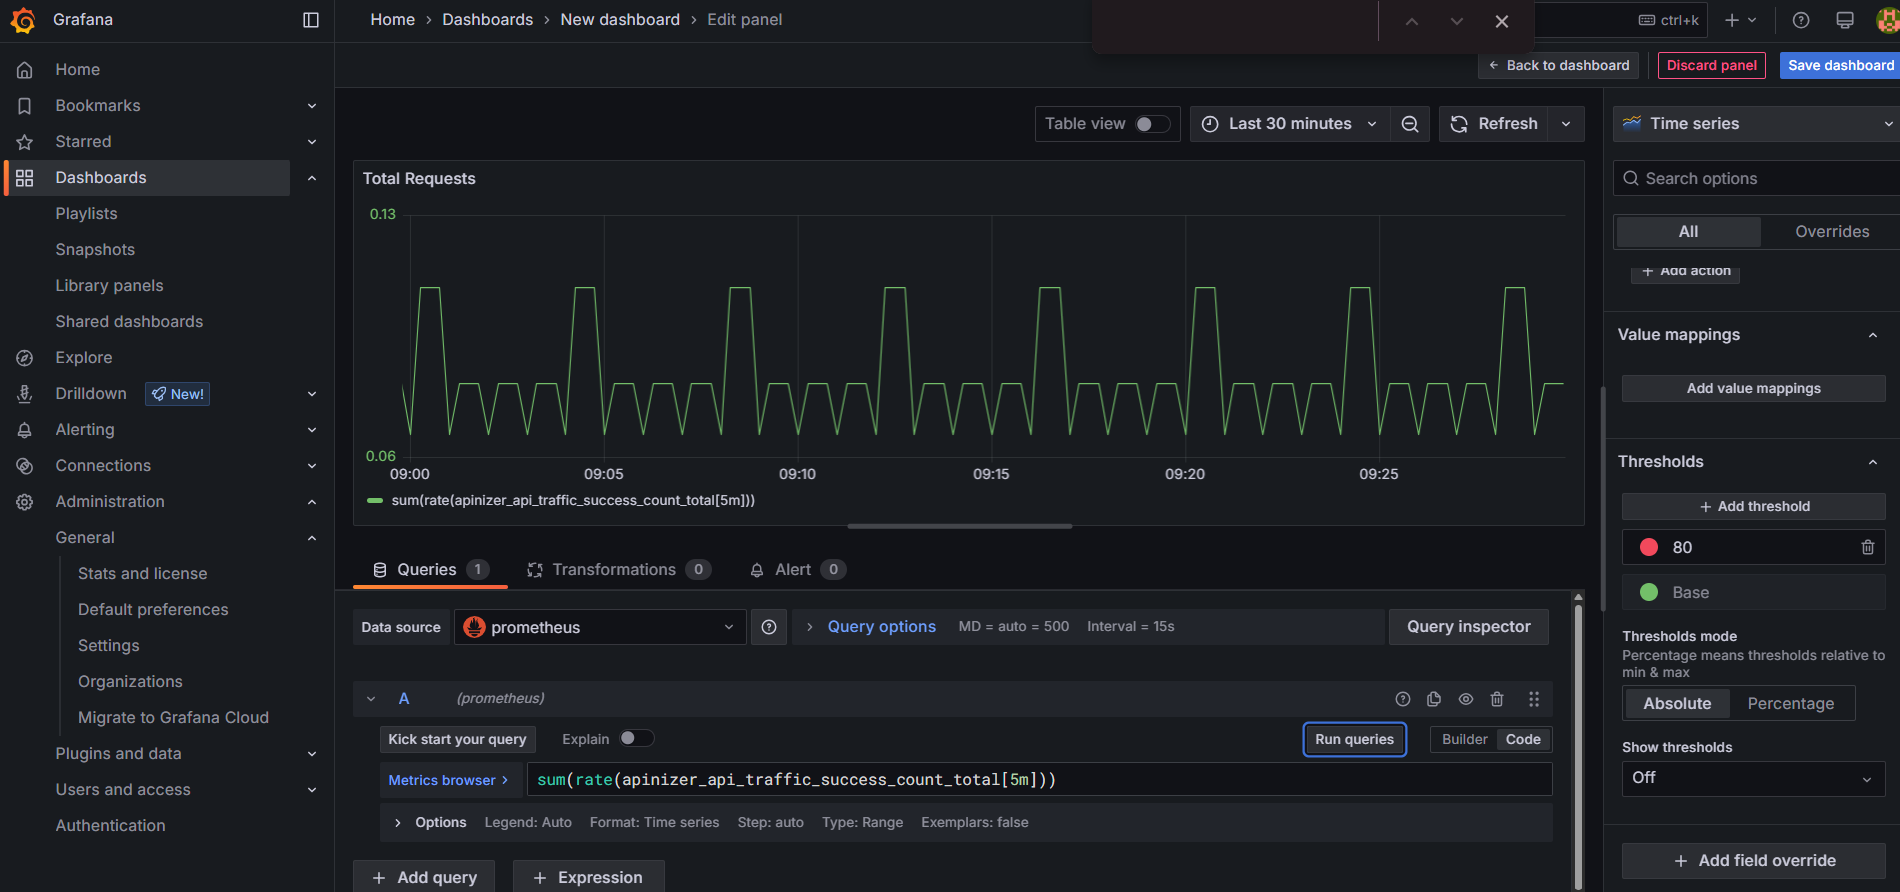Open the Alert tab

coord(797,570)
